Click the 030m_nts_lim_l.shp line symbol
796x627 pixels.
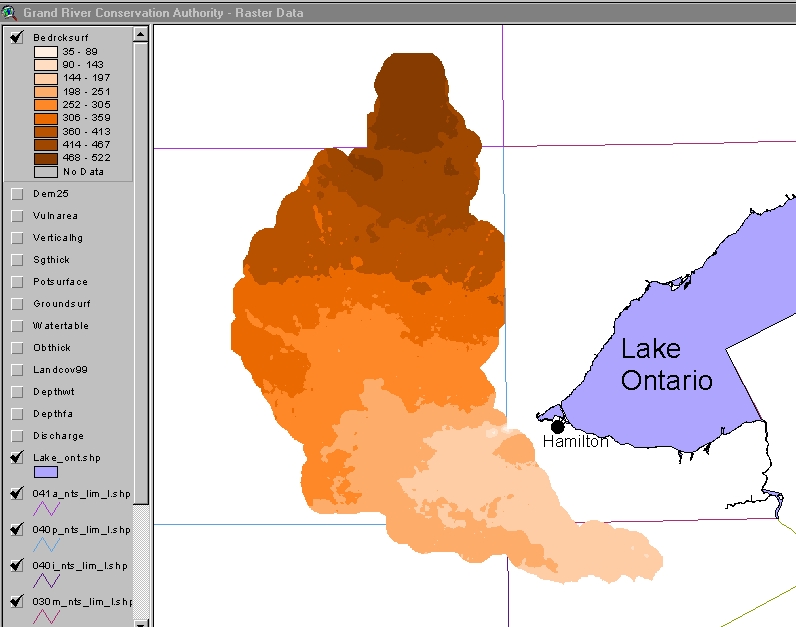tap(47, 616)
